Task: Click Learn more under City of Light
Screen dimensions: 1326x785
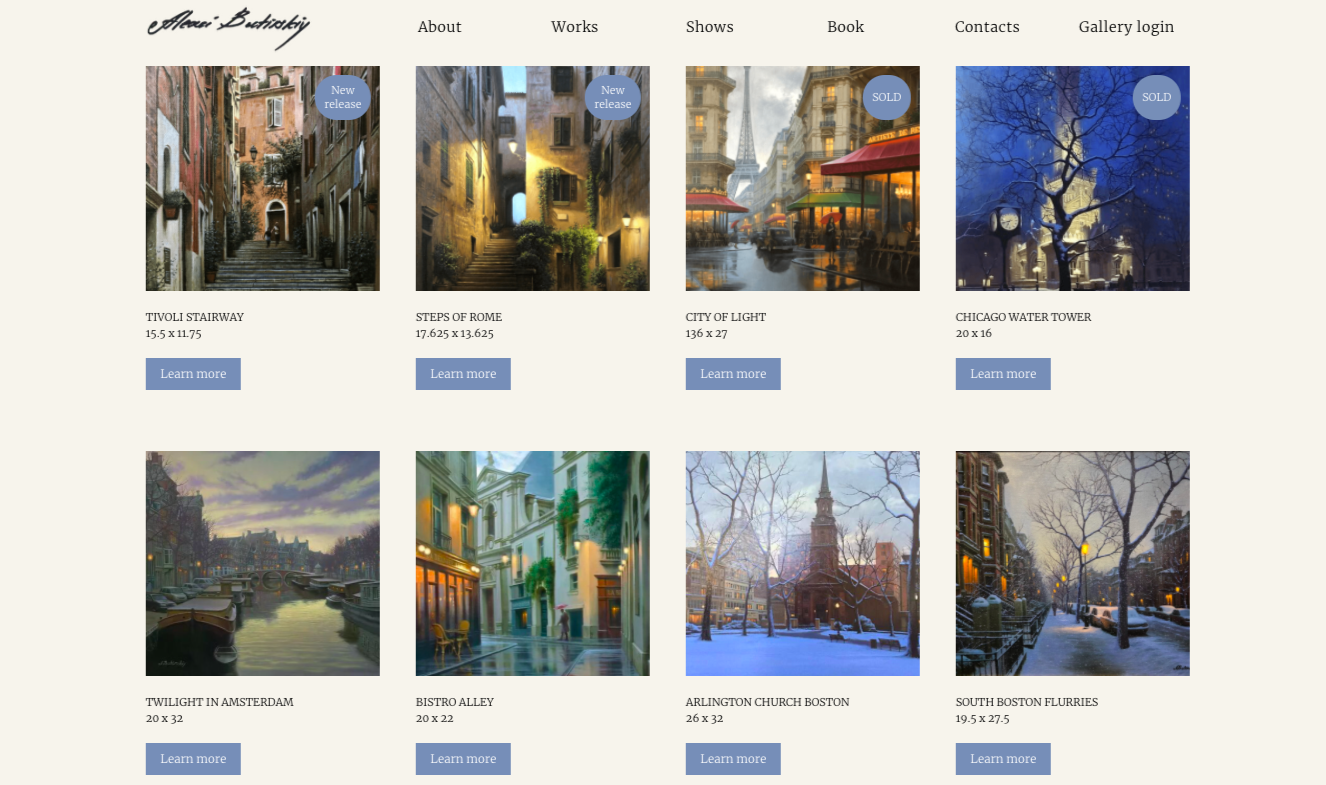Action: [x=733, y=374]
